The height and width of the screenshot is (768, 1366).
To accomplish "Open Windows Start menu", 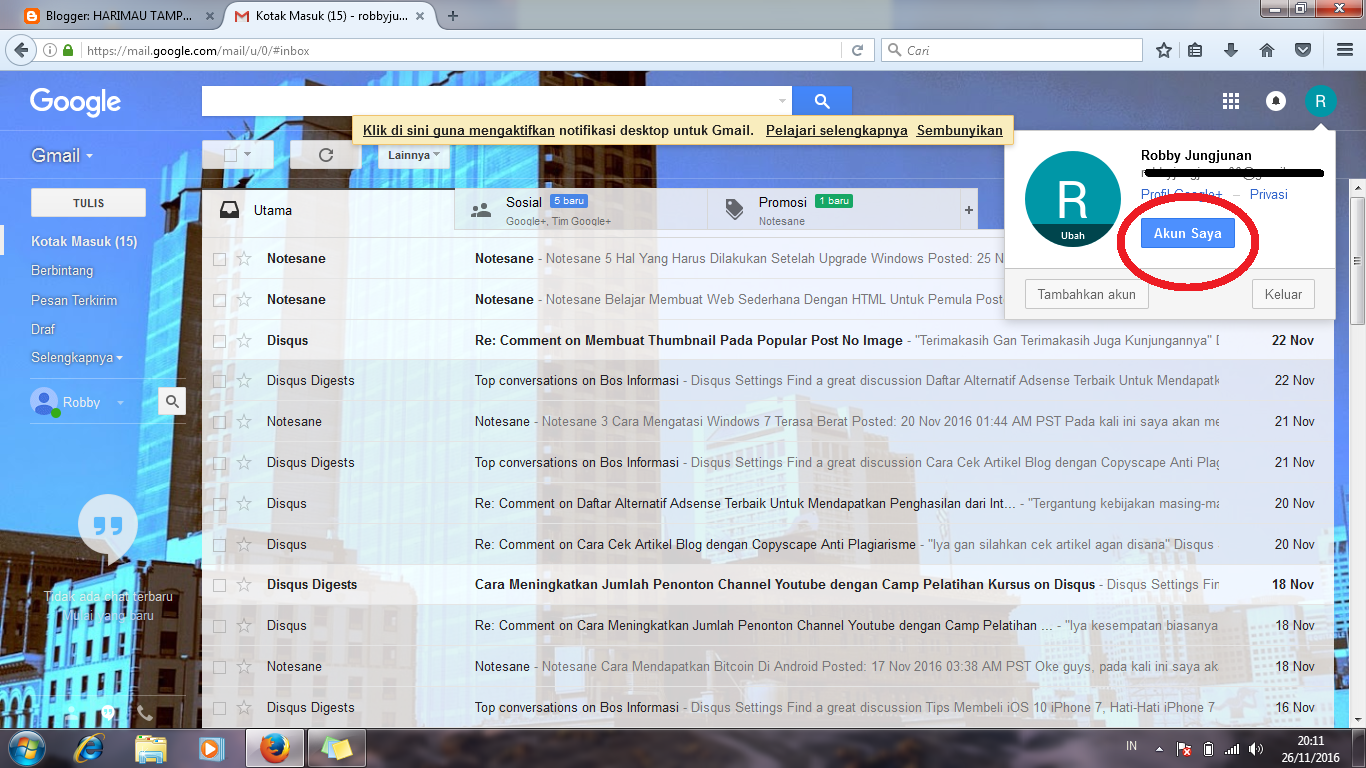I will point(26,747).
